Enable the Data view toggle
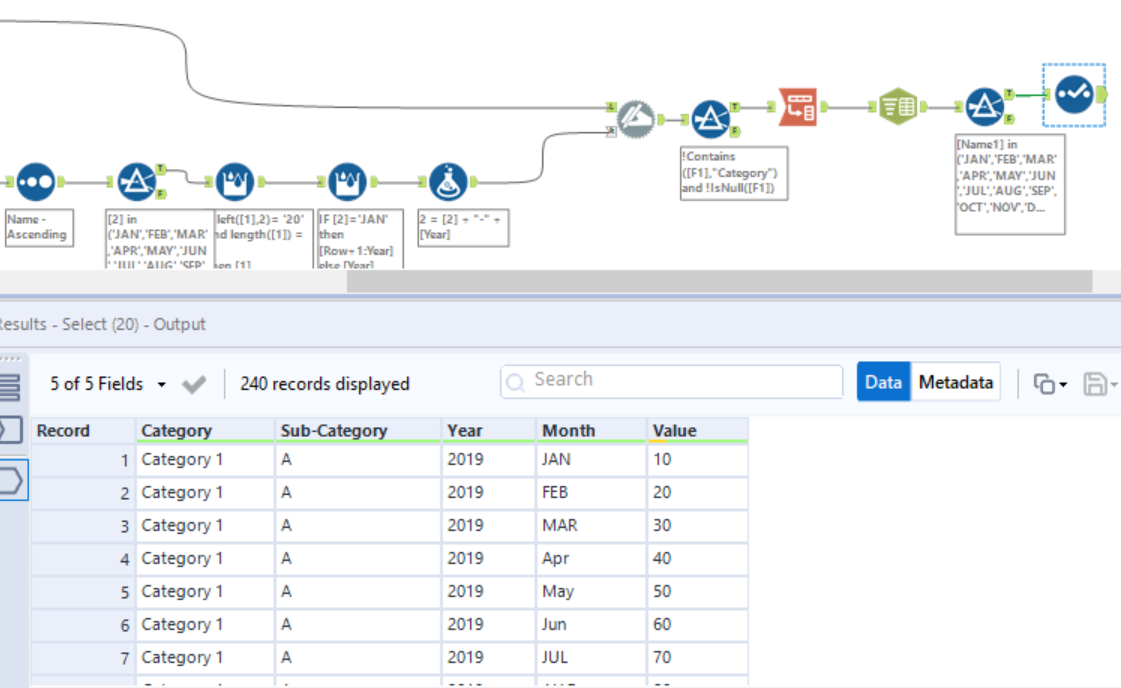 click(883, 382)
